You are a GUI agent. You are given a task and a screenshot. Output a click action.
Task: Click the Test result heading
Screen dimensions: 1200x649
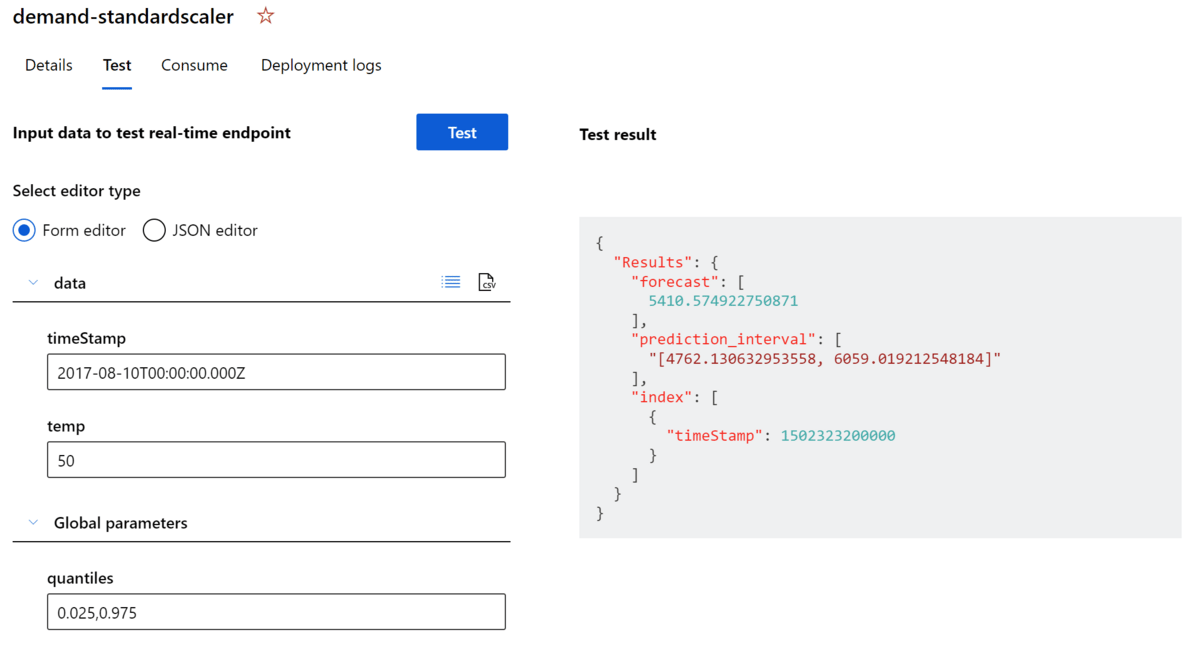[618, 134]
